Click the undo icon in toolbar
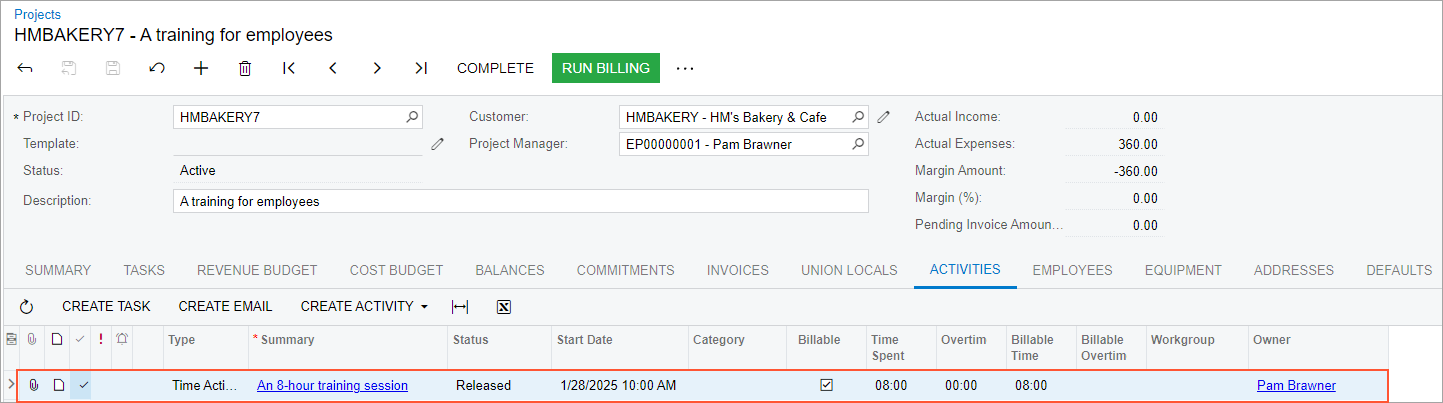 (157, 68)
